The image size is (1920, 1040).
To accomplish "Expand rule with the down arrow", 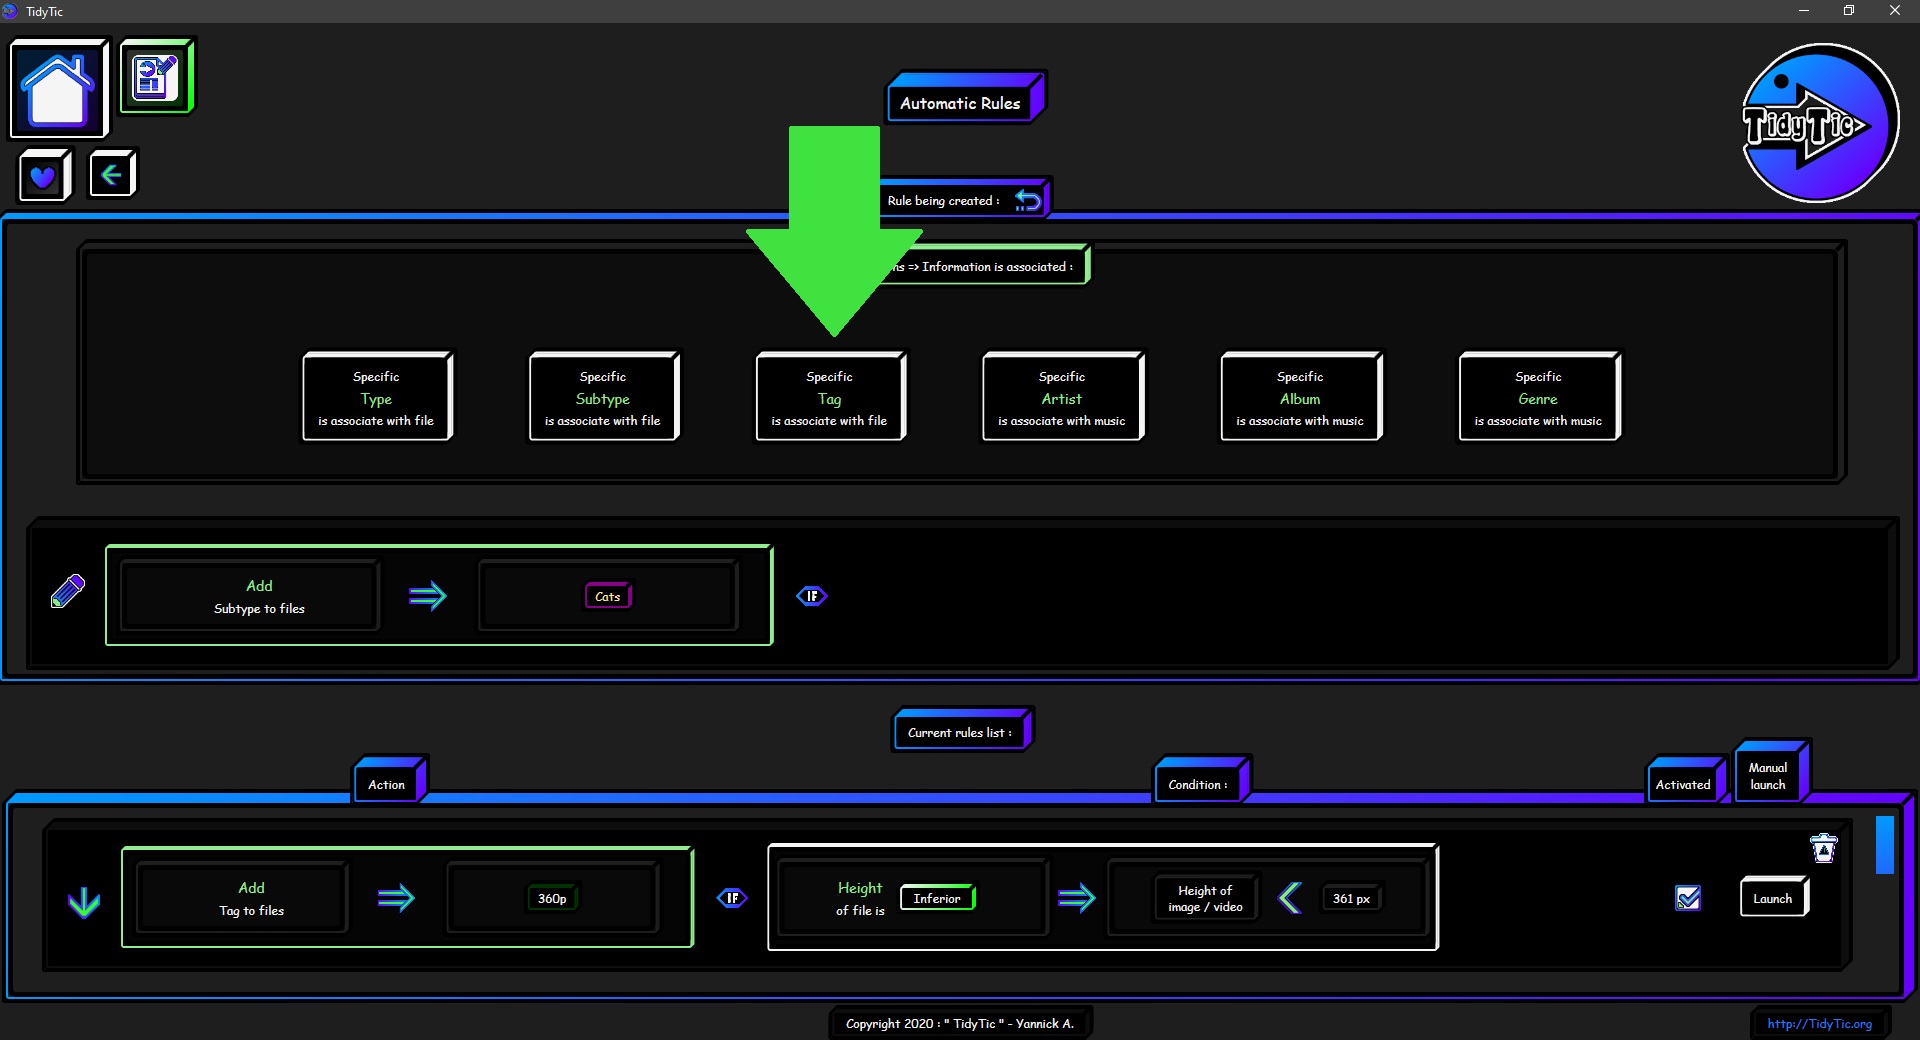I will point(84,902).
